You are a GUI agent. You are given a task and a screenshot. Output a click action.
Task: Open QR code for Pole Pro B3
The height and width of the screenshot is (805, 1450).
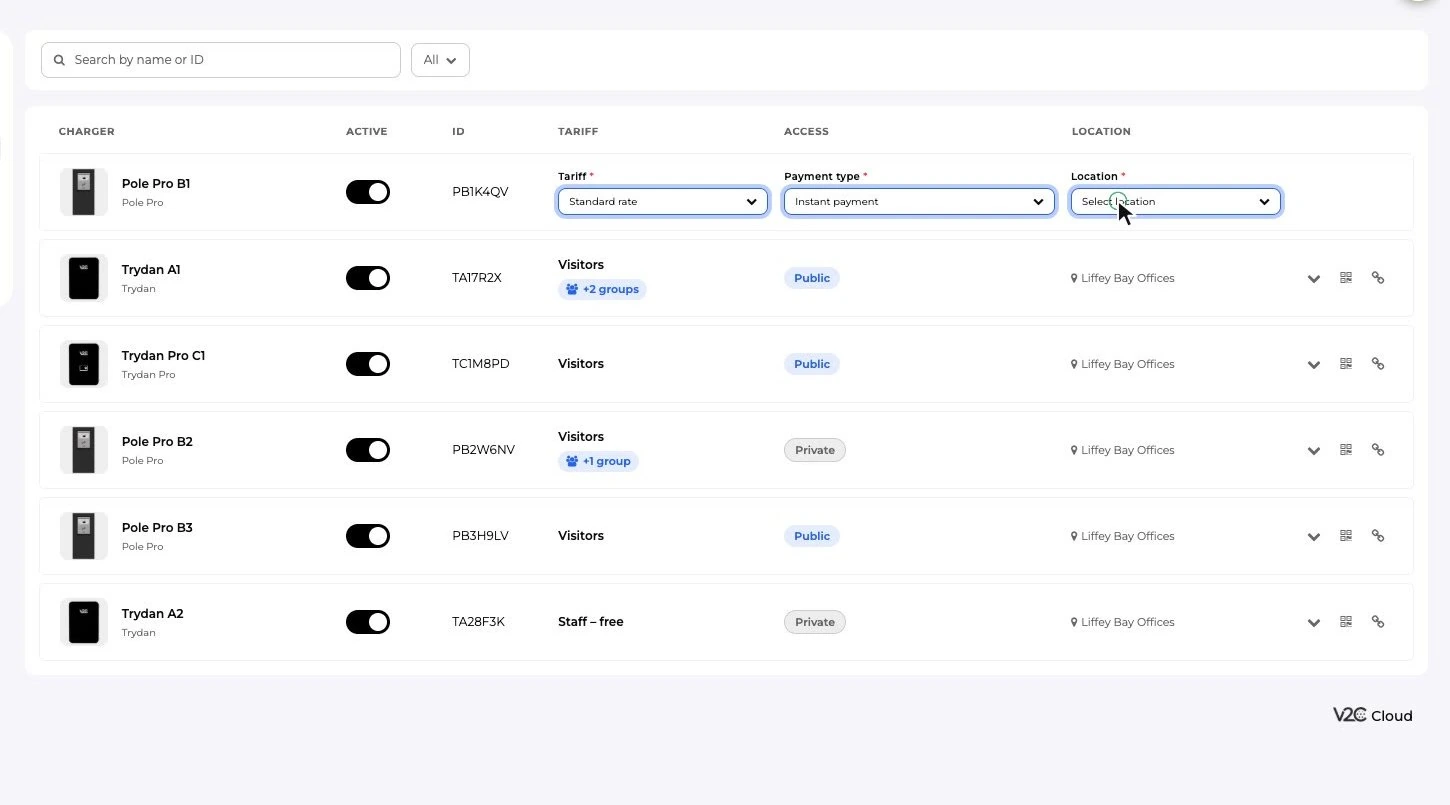(x=1346, y=536)
